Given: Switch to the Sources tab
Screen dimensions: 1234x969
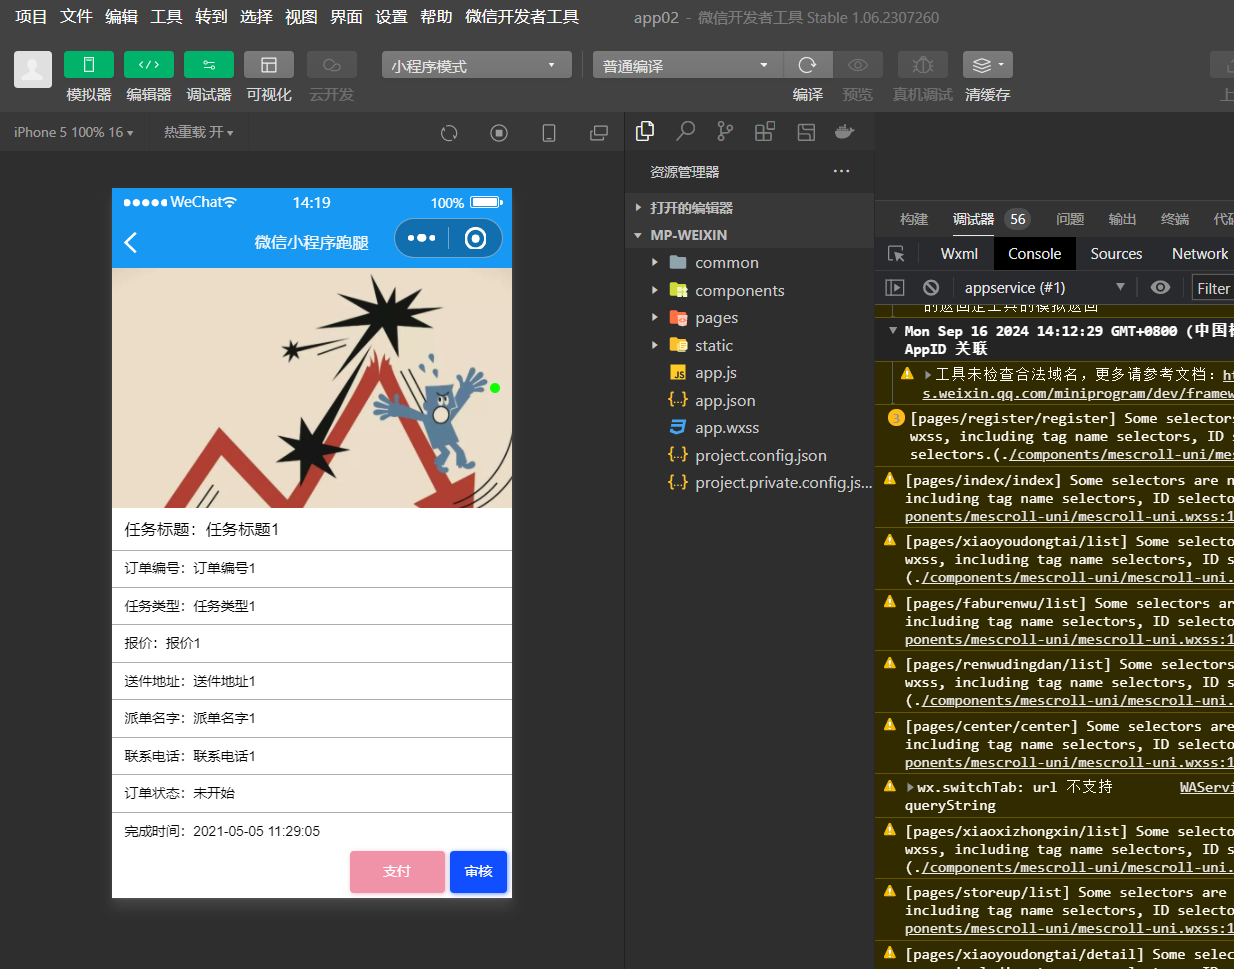Looking at the screenshot, I should pyautogui.click(x=1115, y=253).
